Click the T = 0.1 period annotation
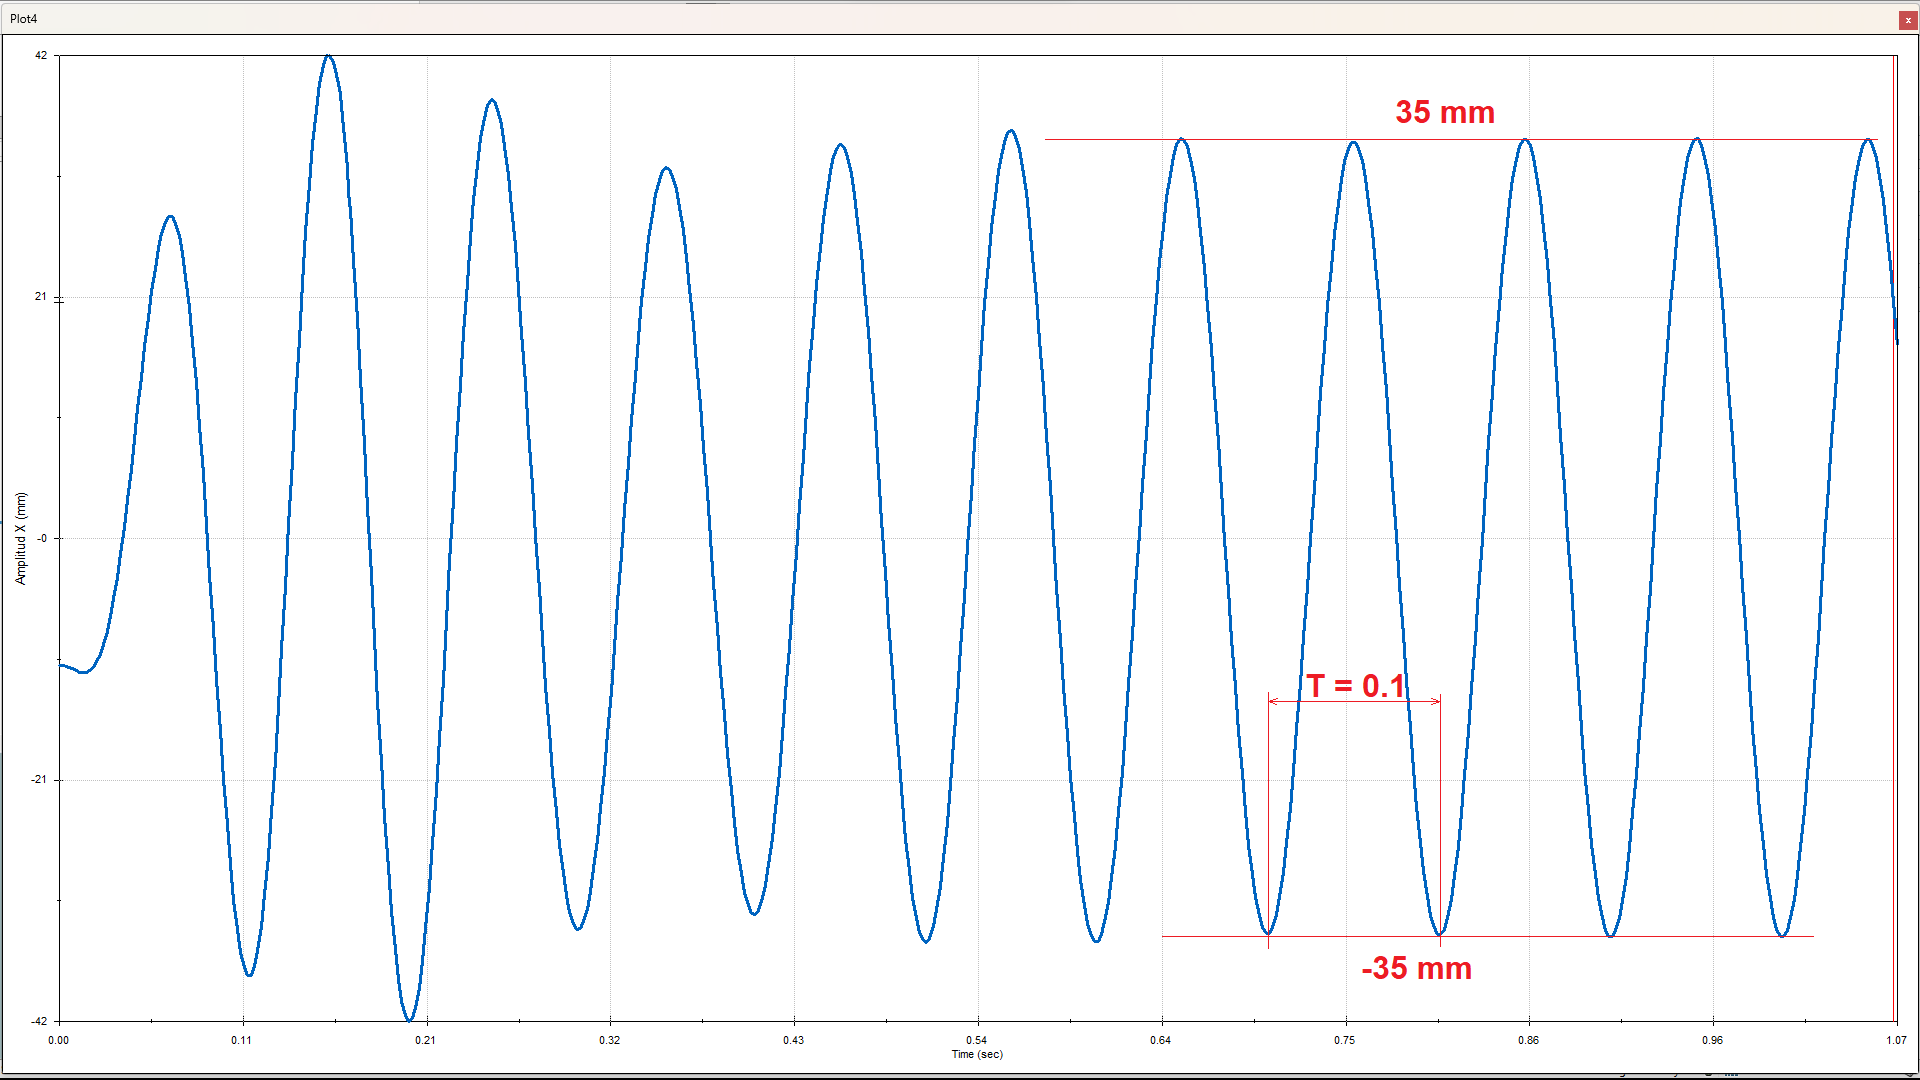The width and height of the screenshot is (1920, 1080). coord(1355,686)
